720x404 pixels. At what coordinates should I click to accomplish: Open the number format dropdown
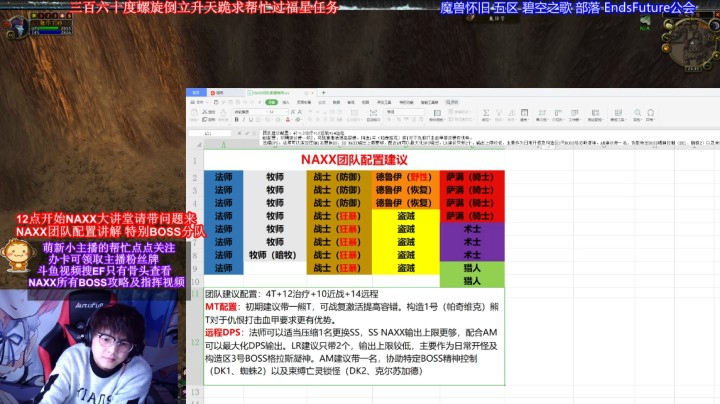tap(405, 112)
